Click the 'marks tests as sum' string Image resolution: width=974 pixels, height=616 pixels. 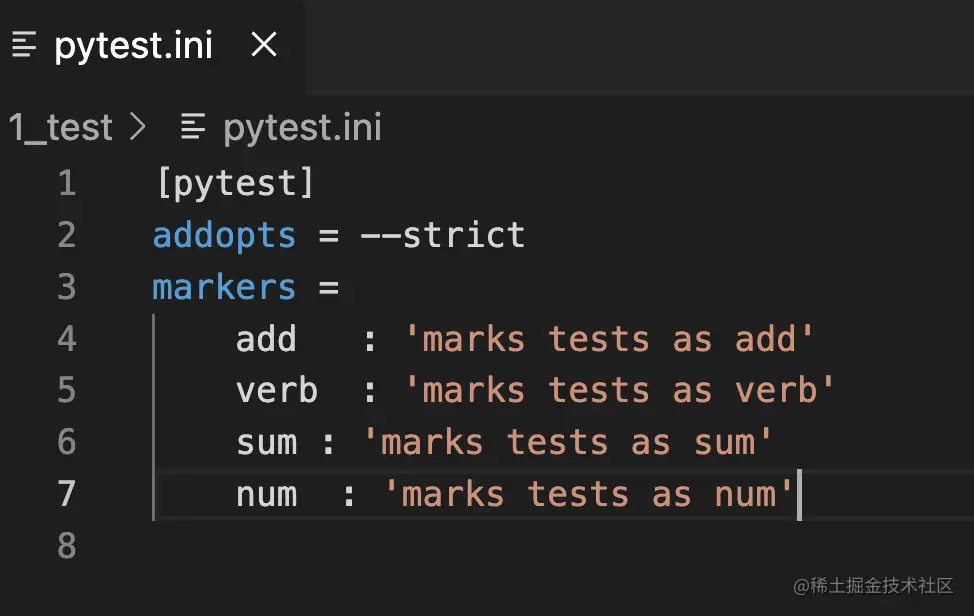[567, 442]
